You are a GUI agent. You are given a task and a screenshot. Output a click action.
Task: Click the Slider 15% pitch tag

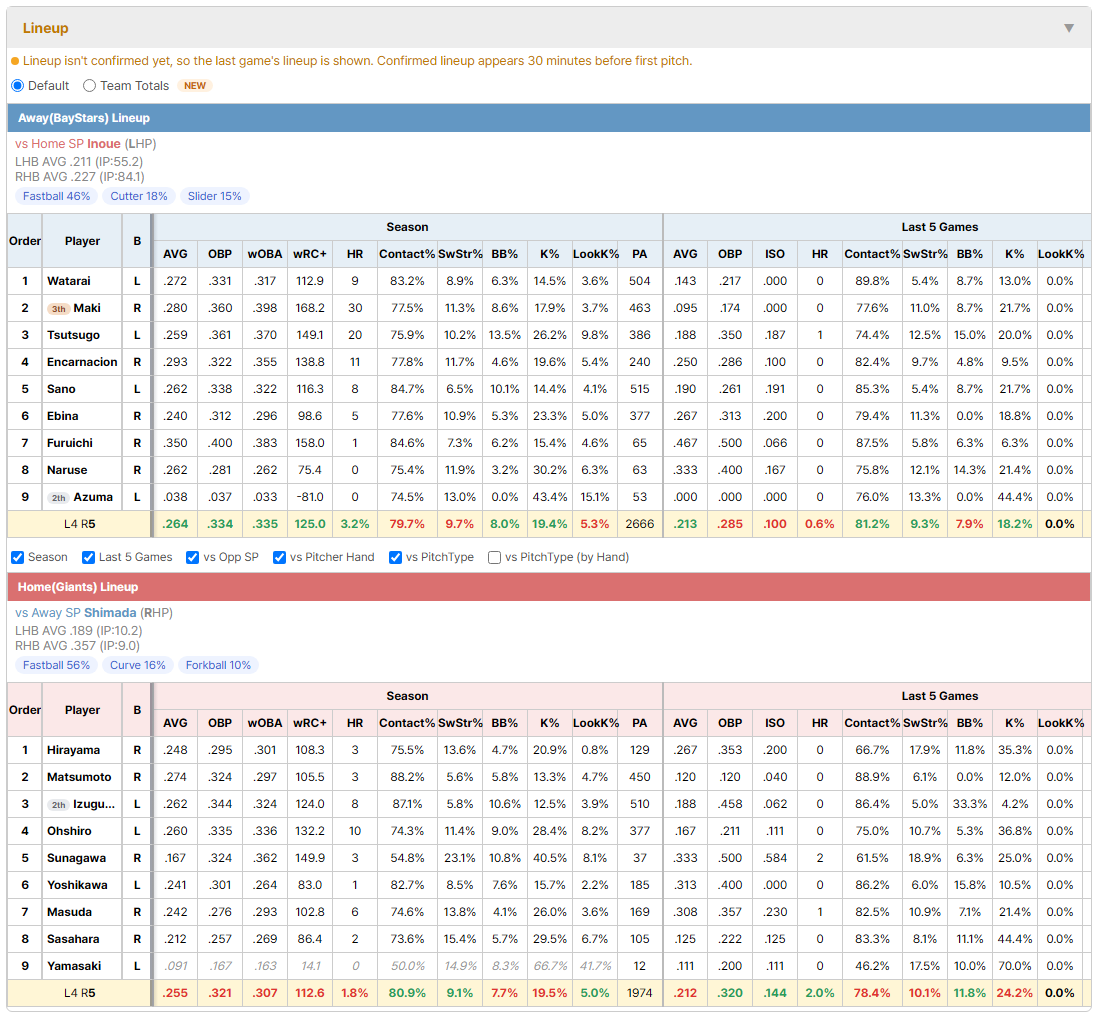214,196
